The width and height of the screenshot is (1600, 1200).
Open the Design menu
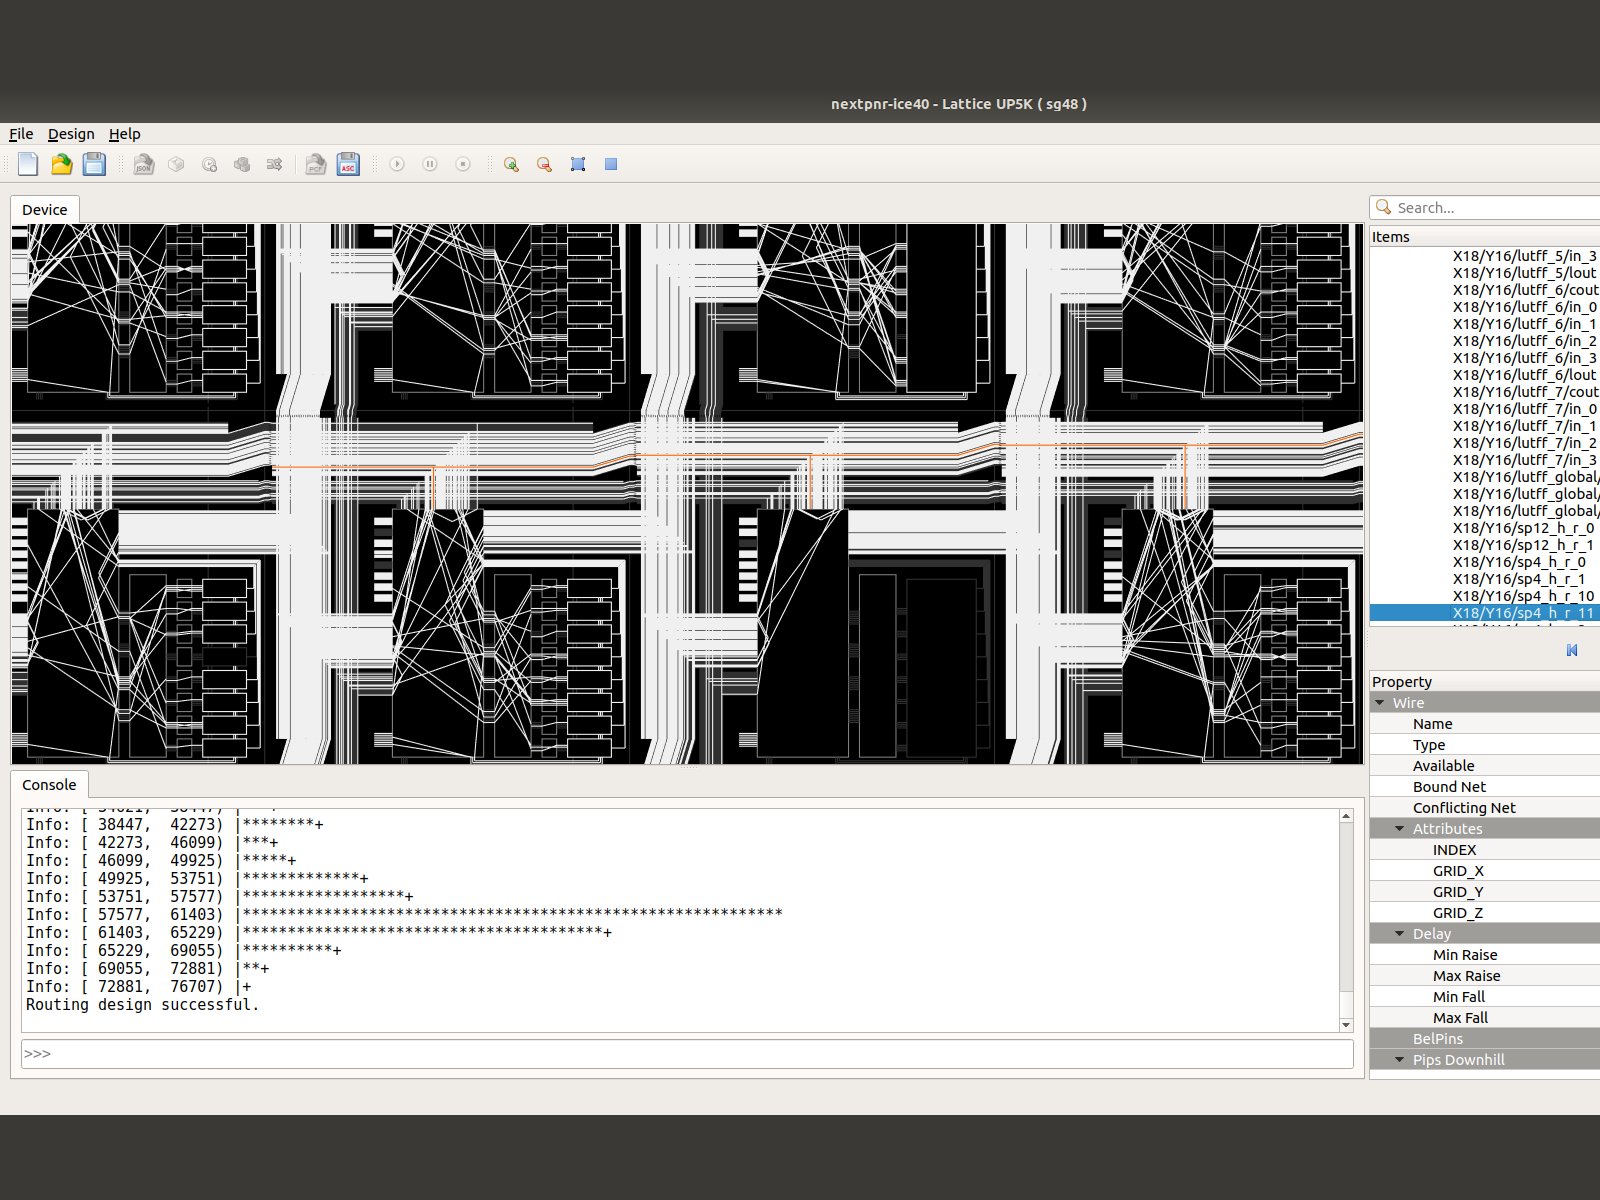click(x=71, y=134)
